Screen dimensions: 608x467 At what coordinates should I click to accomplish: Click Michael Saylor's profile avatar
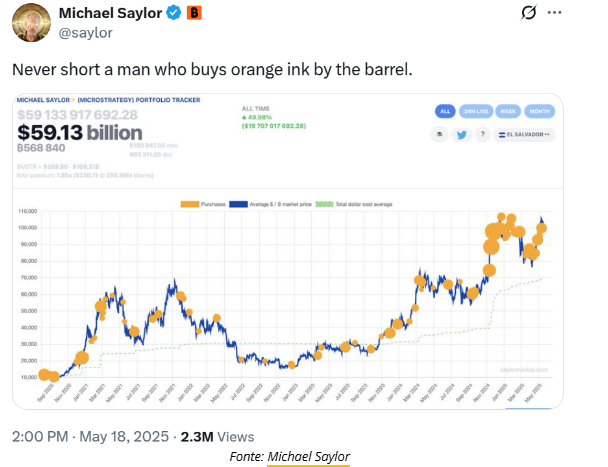pos(31,22)
